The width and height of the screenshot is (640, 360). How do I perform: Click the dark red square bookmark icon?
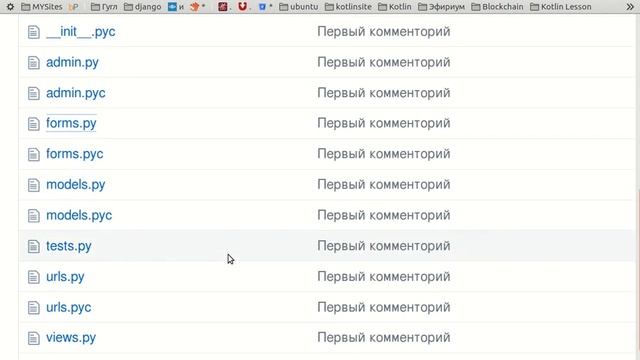click(222, 7)
